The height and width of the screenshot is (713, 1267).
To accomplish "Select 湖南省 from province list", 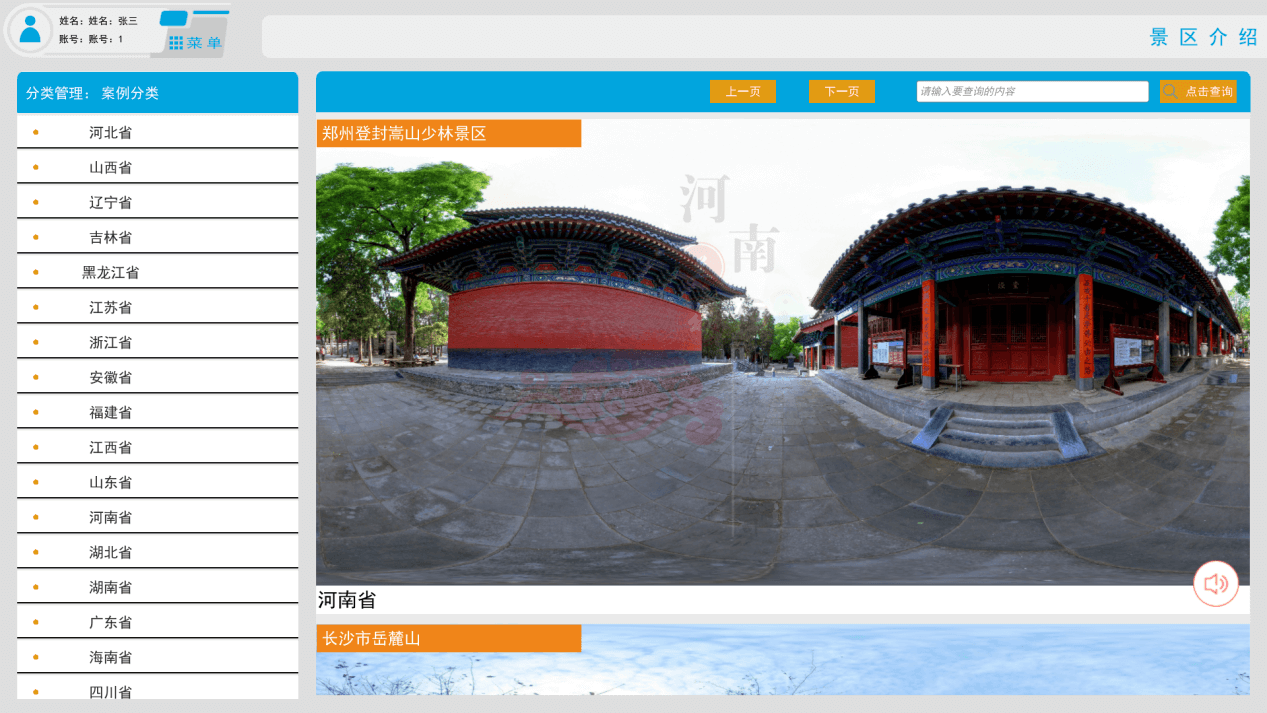I will (110, 588).
